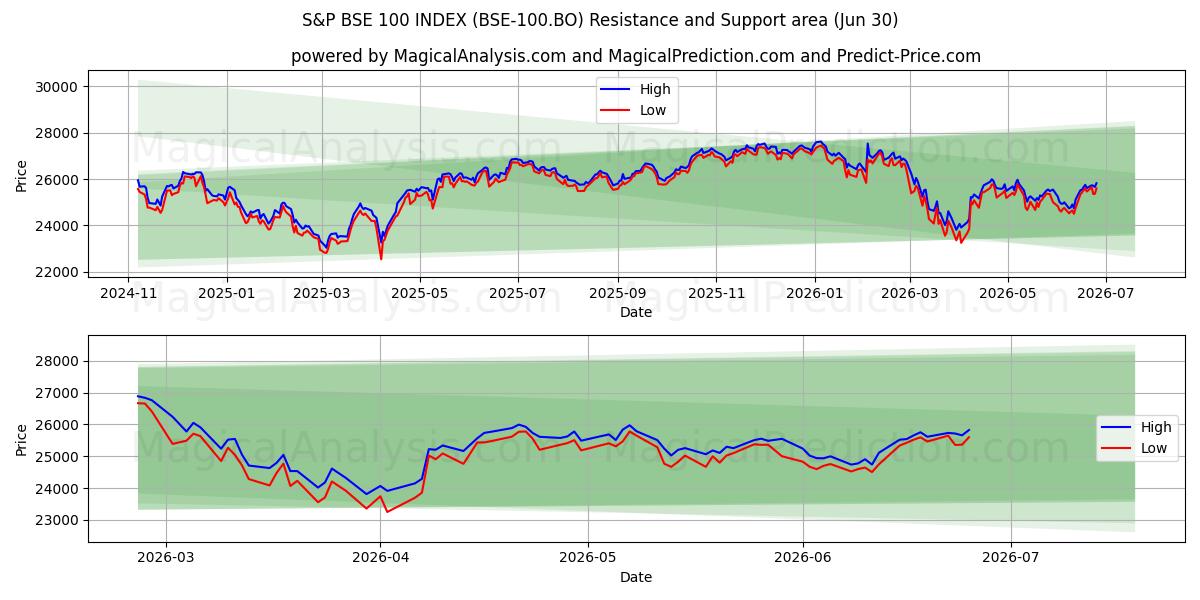The image size is (1200, 600).
Task: Click the '28000' y-axis label of the top chart
Action: [x=57, y=133]
